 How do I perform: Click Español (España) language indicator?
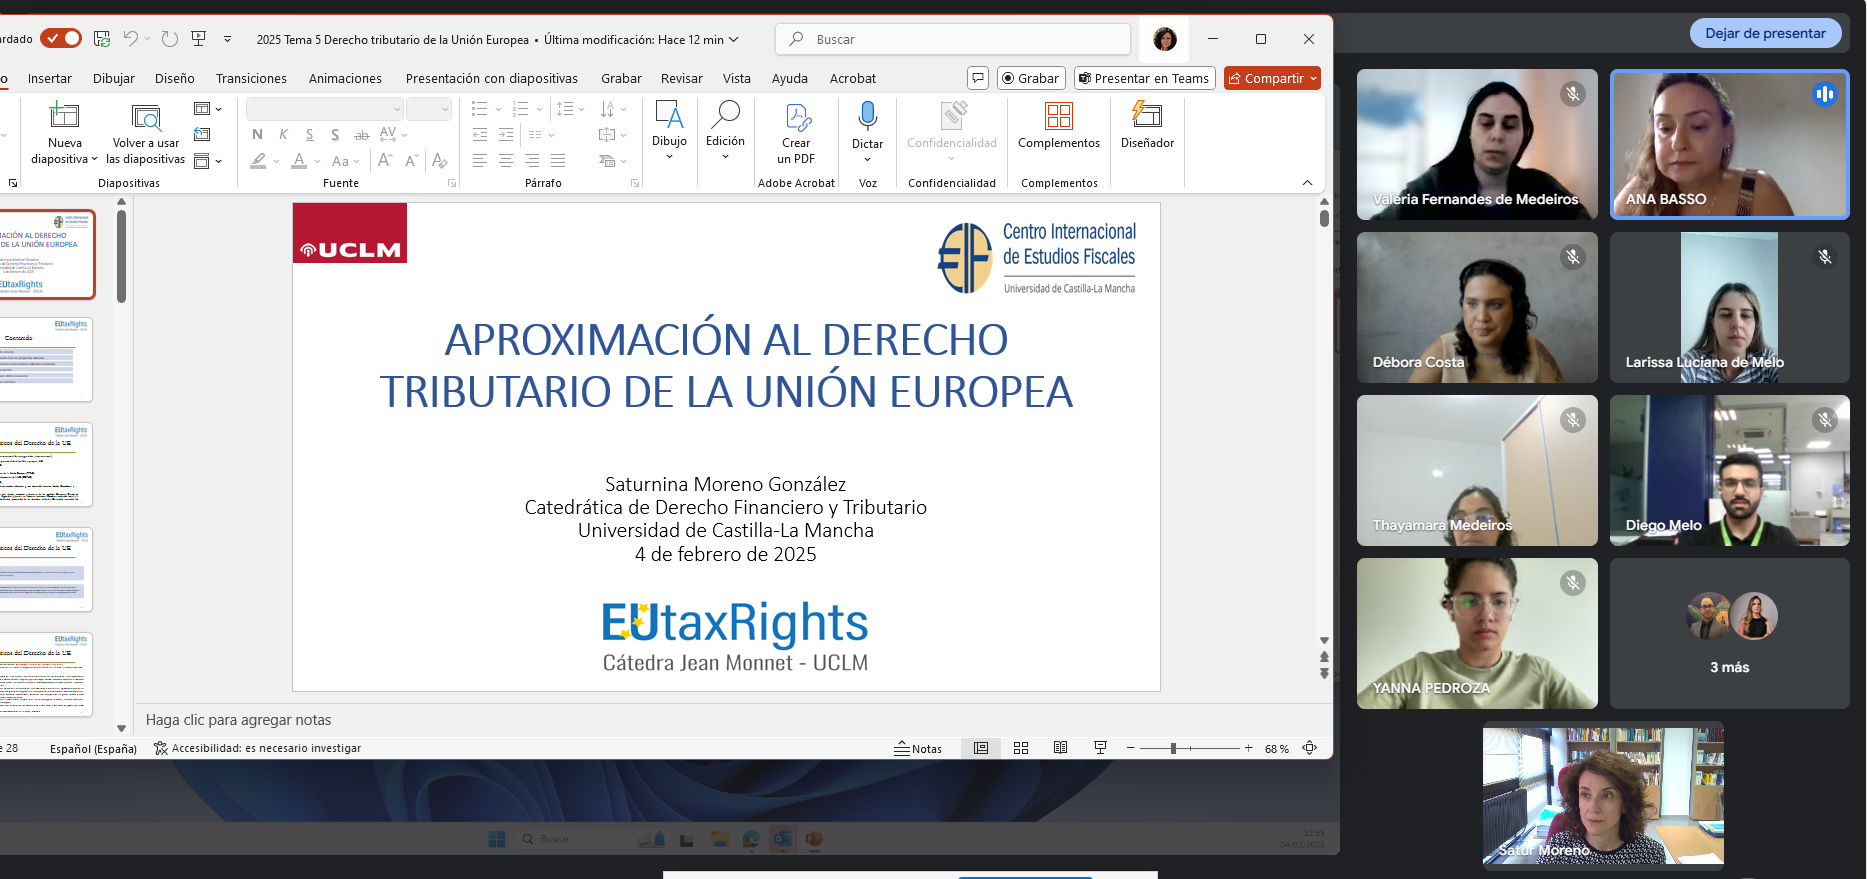click(x=93, y=748)
